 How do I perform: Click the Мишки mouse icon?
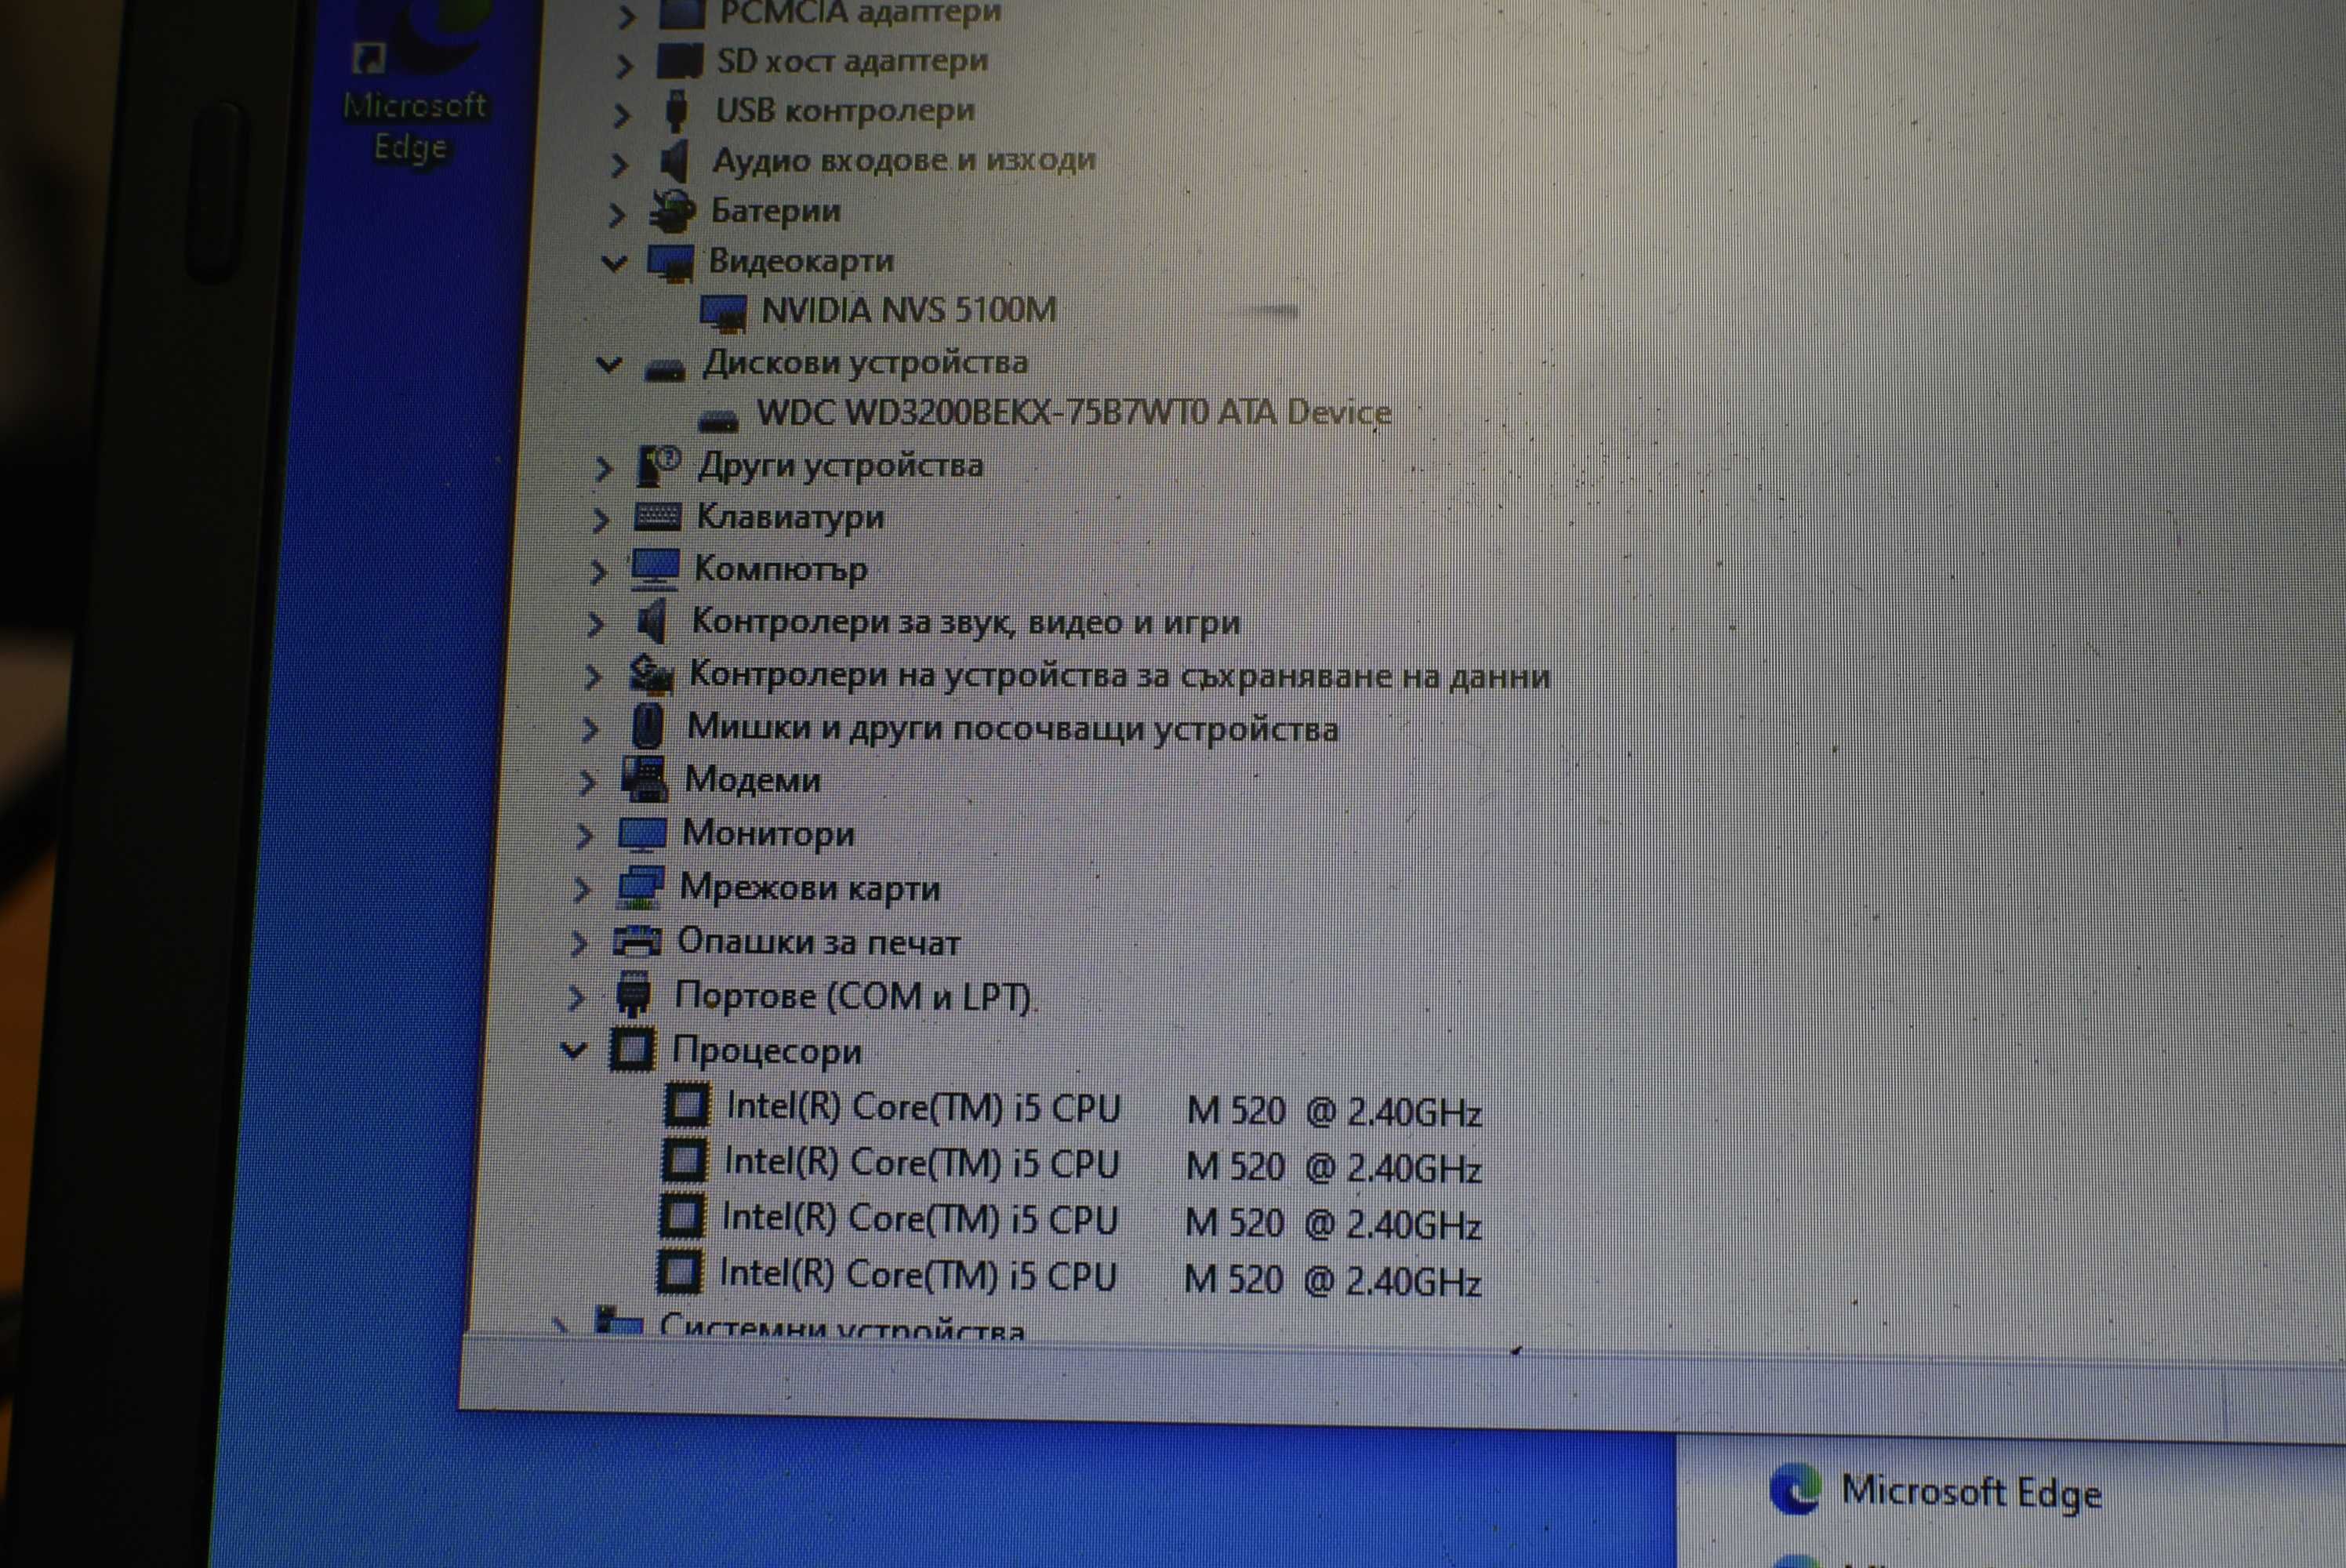[648, 726]
